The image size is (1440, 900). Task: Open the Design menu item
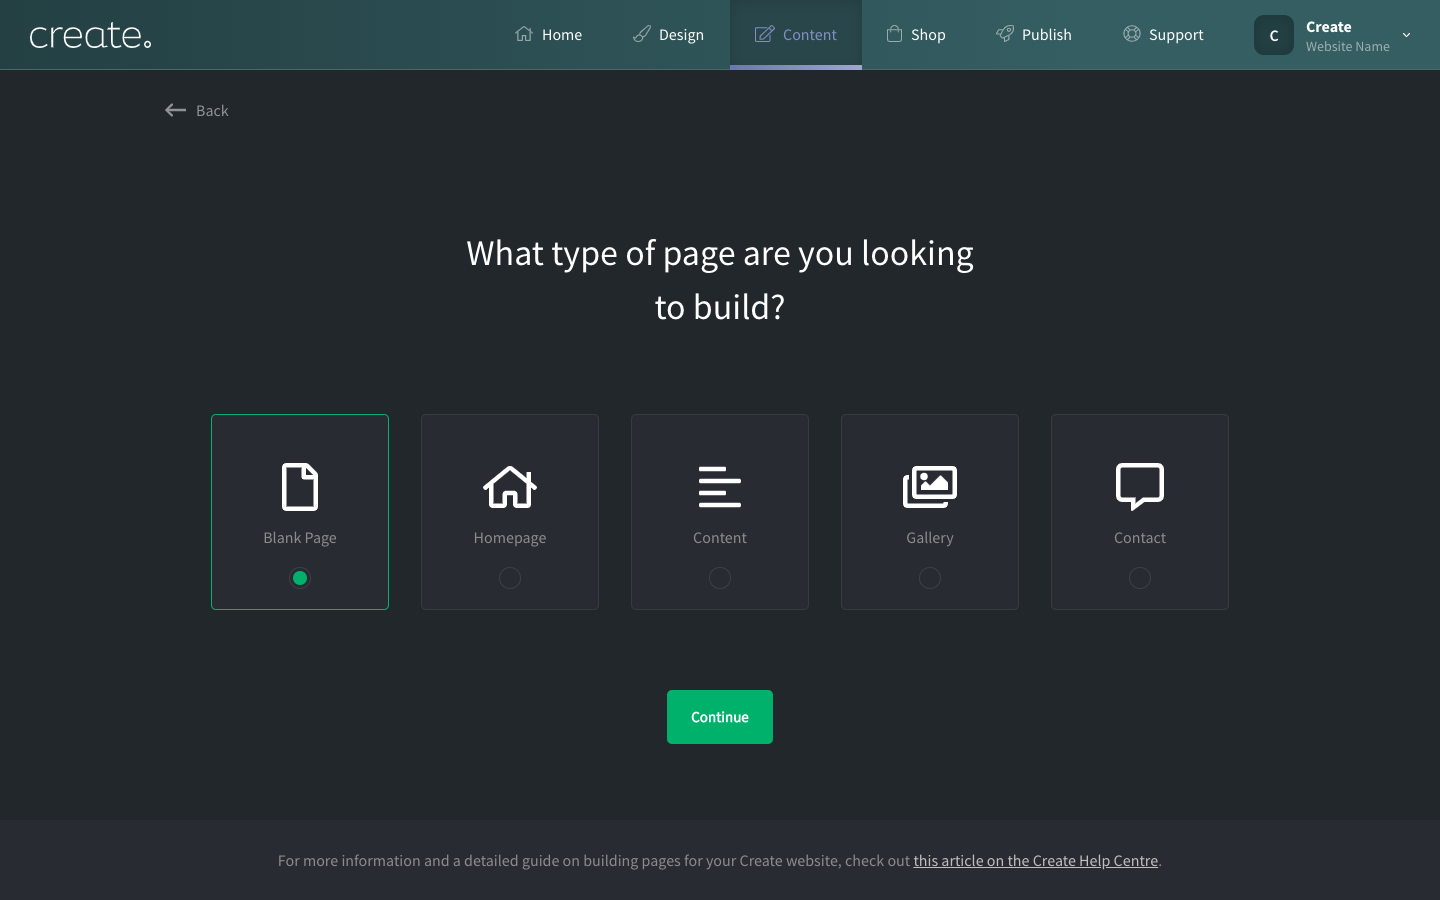[669, 34]
